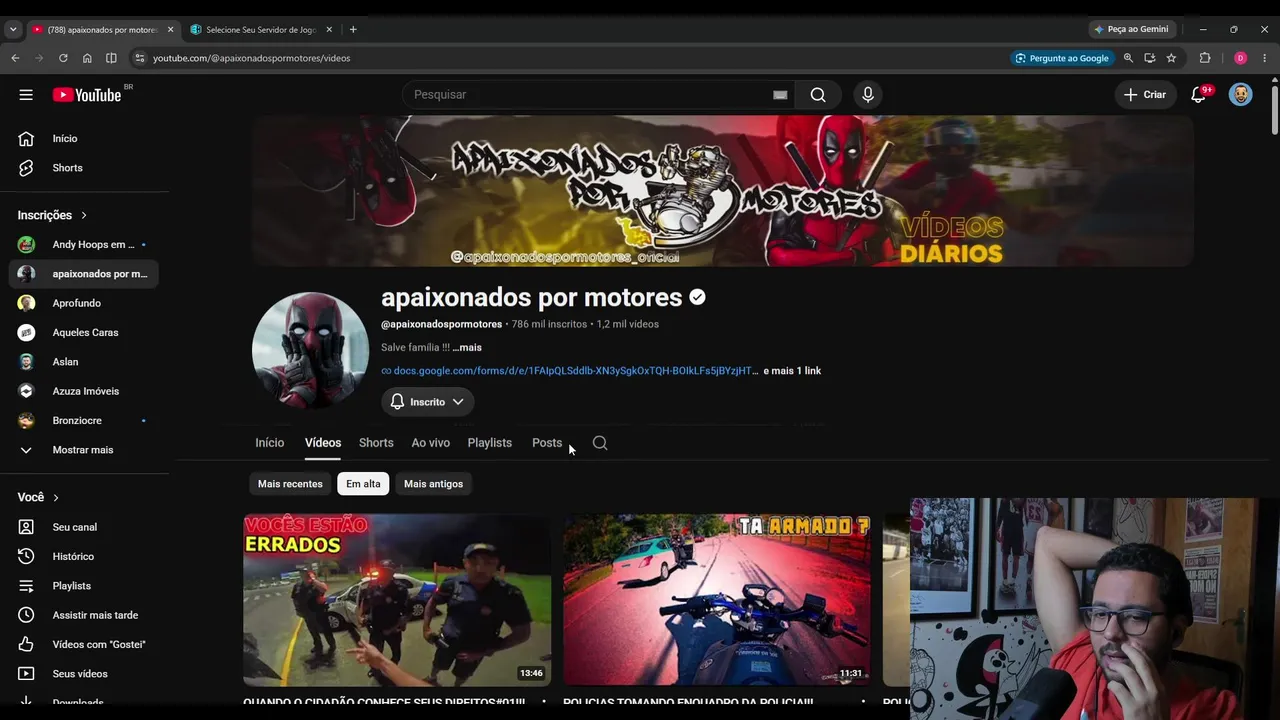
Task: Open the tab search dropdown arrow
Action: click(x=13, y=30)
